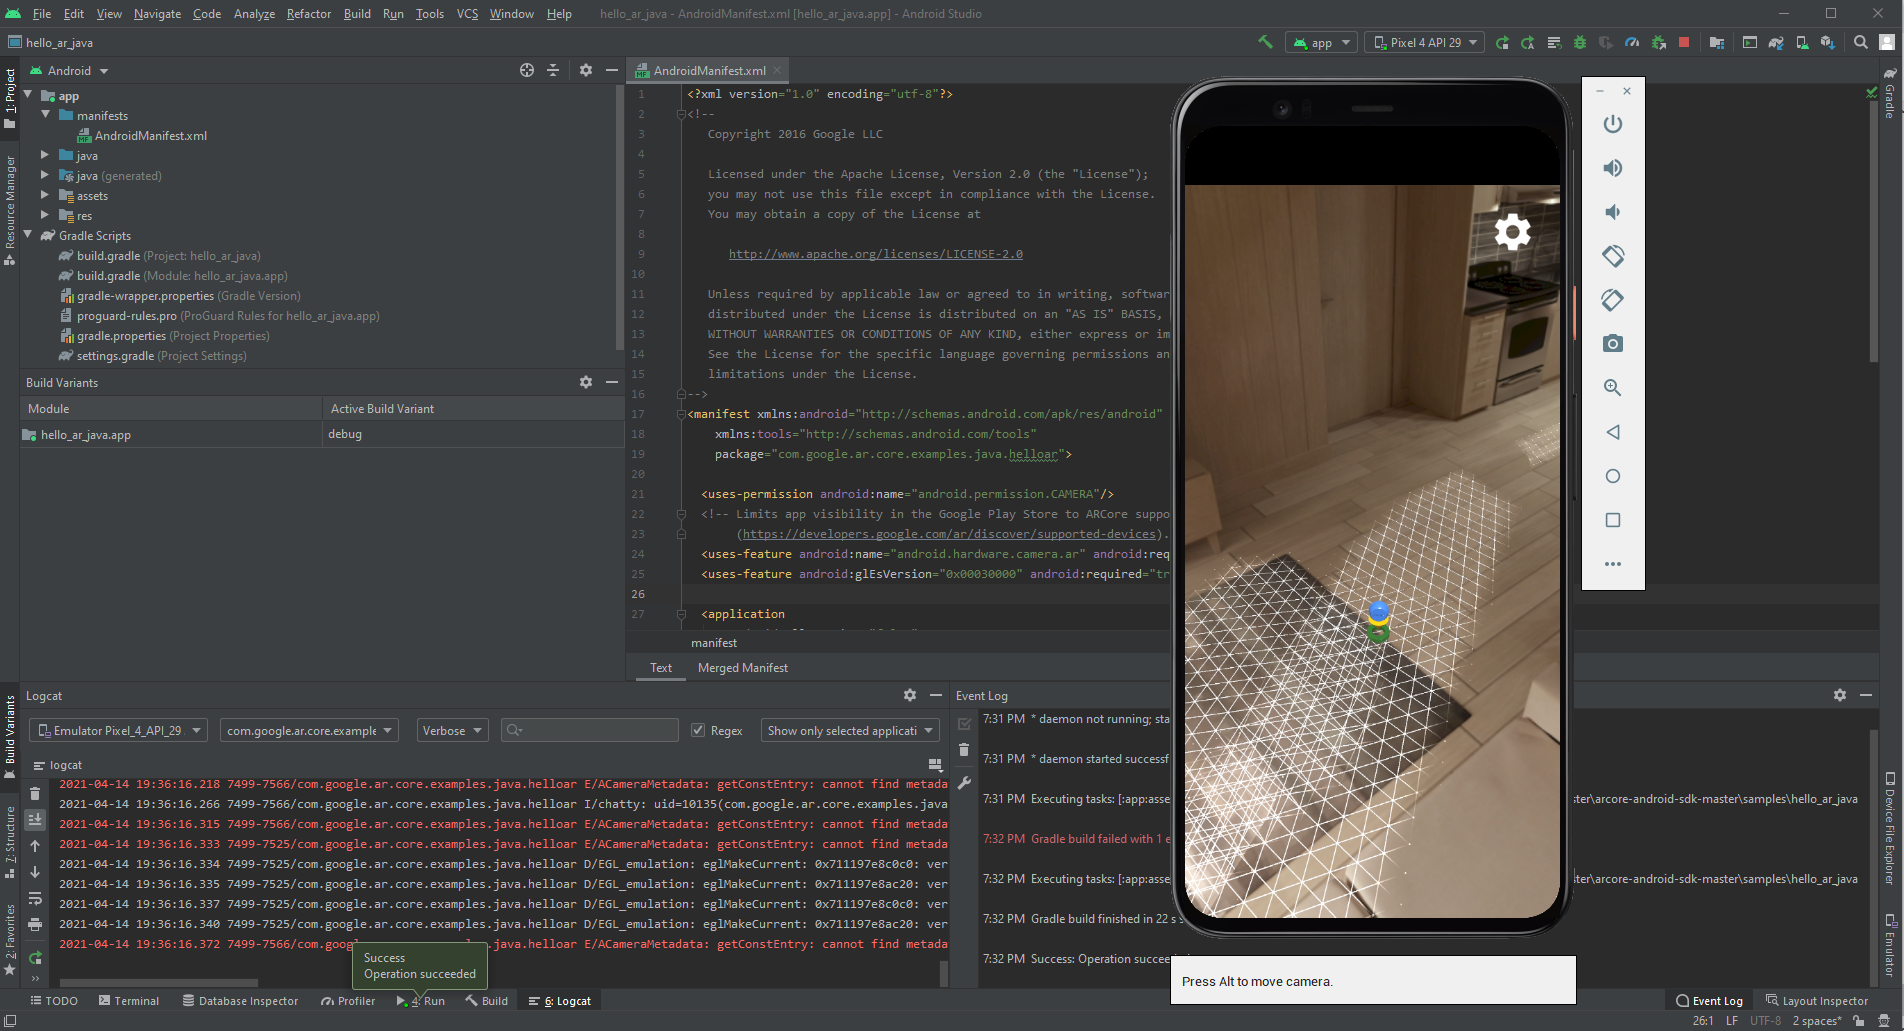Image resolution: width=1904 pixels, height=1031 pixels.
Task: Switch to the Merged Manifest tab
Action: coord(742,667)
